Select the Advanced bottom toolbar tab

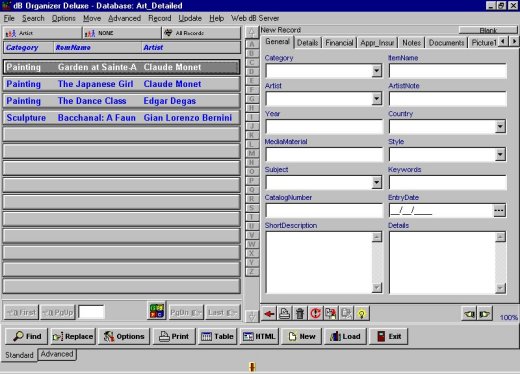pos(57,354)
